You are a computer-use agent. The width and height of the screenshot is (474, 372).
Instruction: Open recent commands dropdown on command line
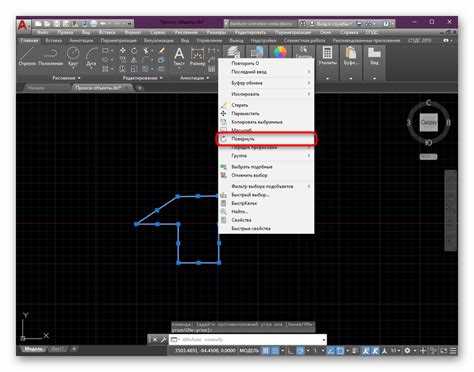(x=174, y=340)
